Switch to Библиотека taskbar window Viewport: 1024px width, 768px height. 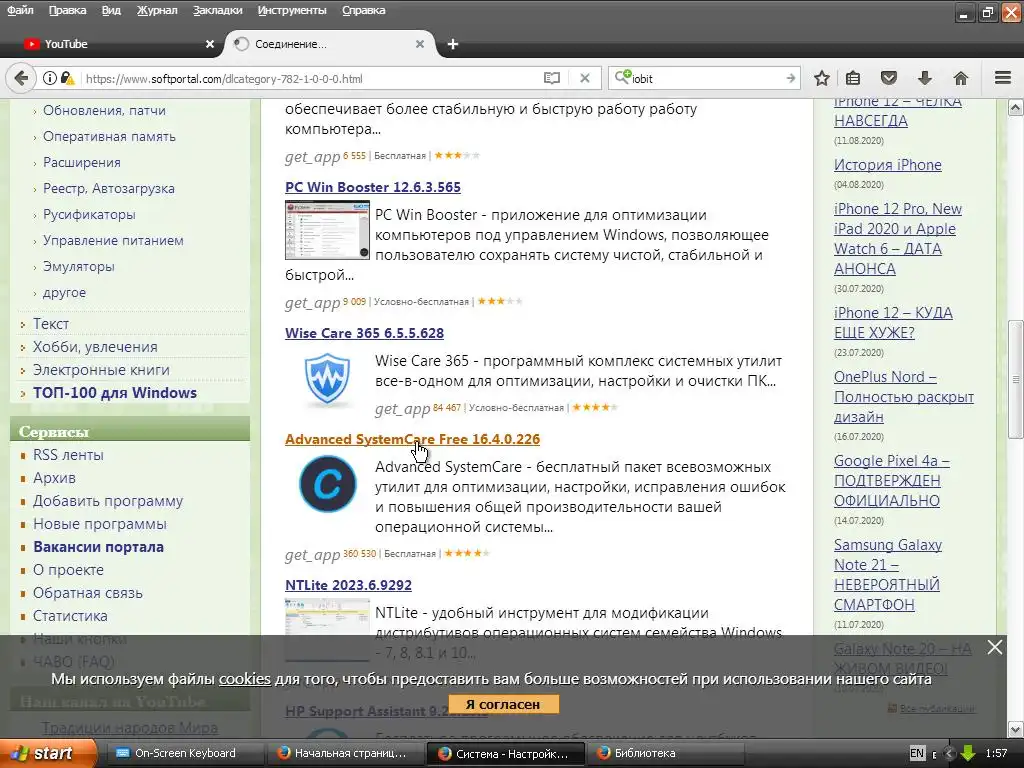click(666, 753)
